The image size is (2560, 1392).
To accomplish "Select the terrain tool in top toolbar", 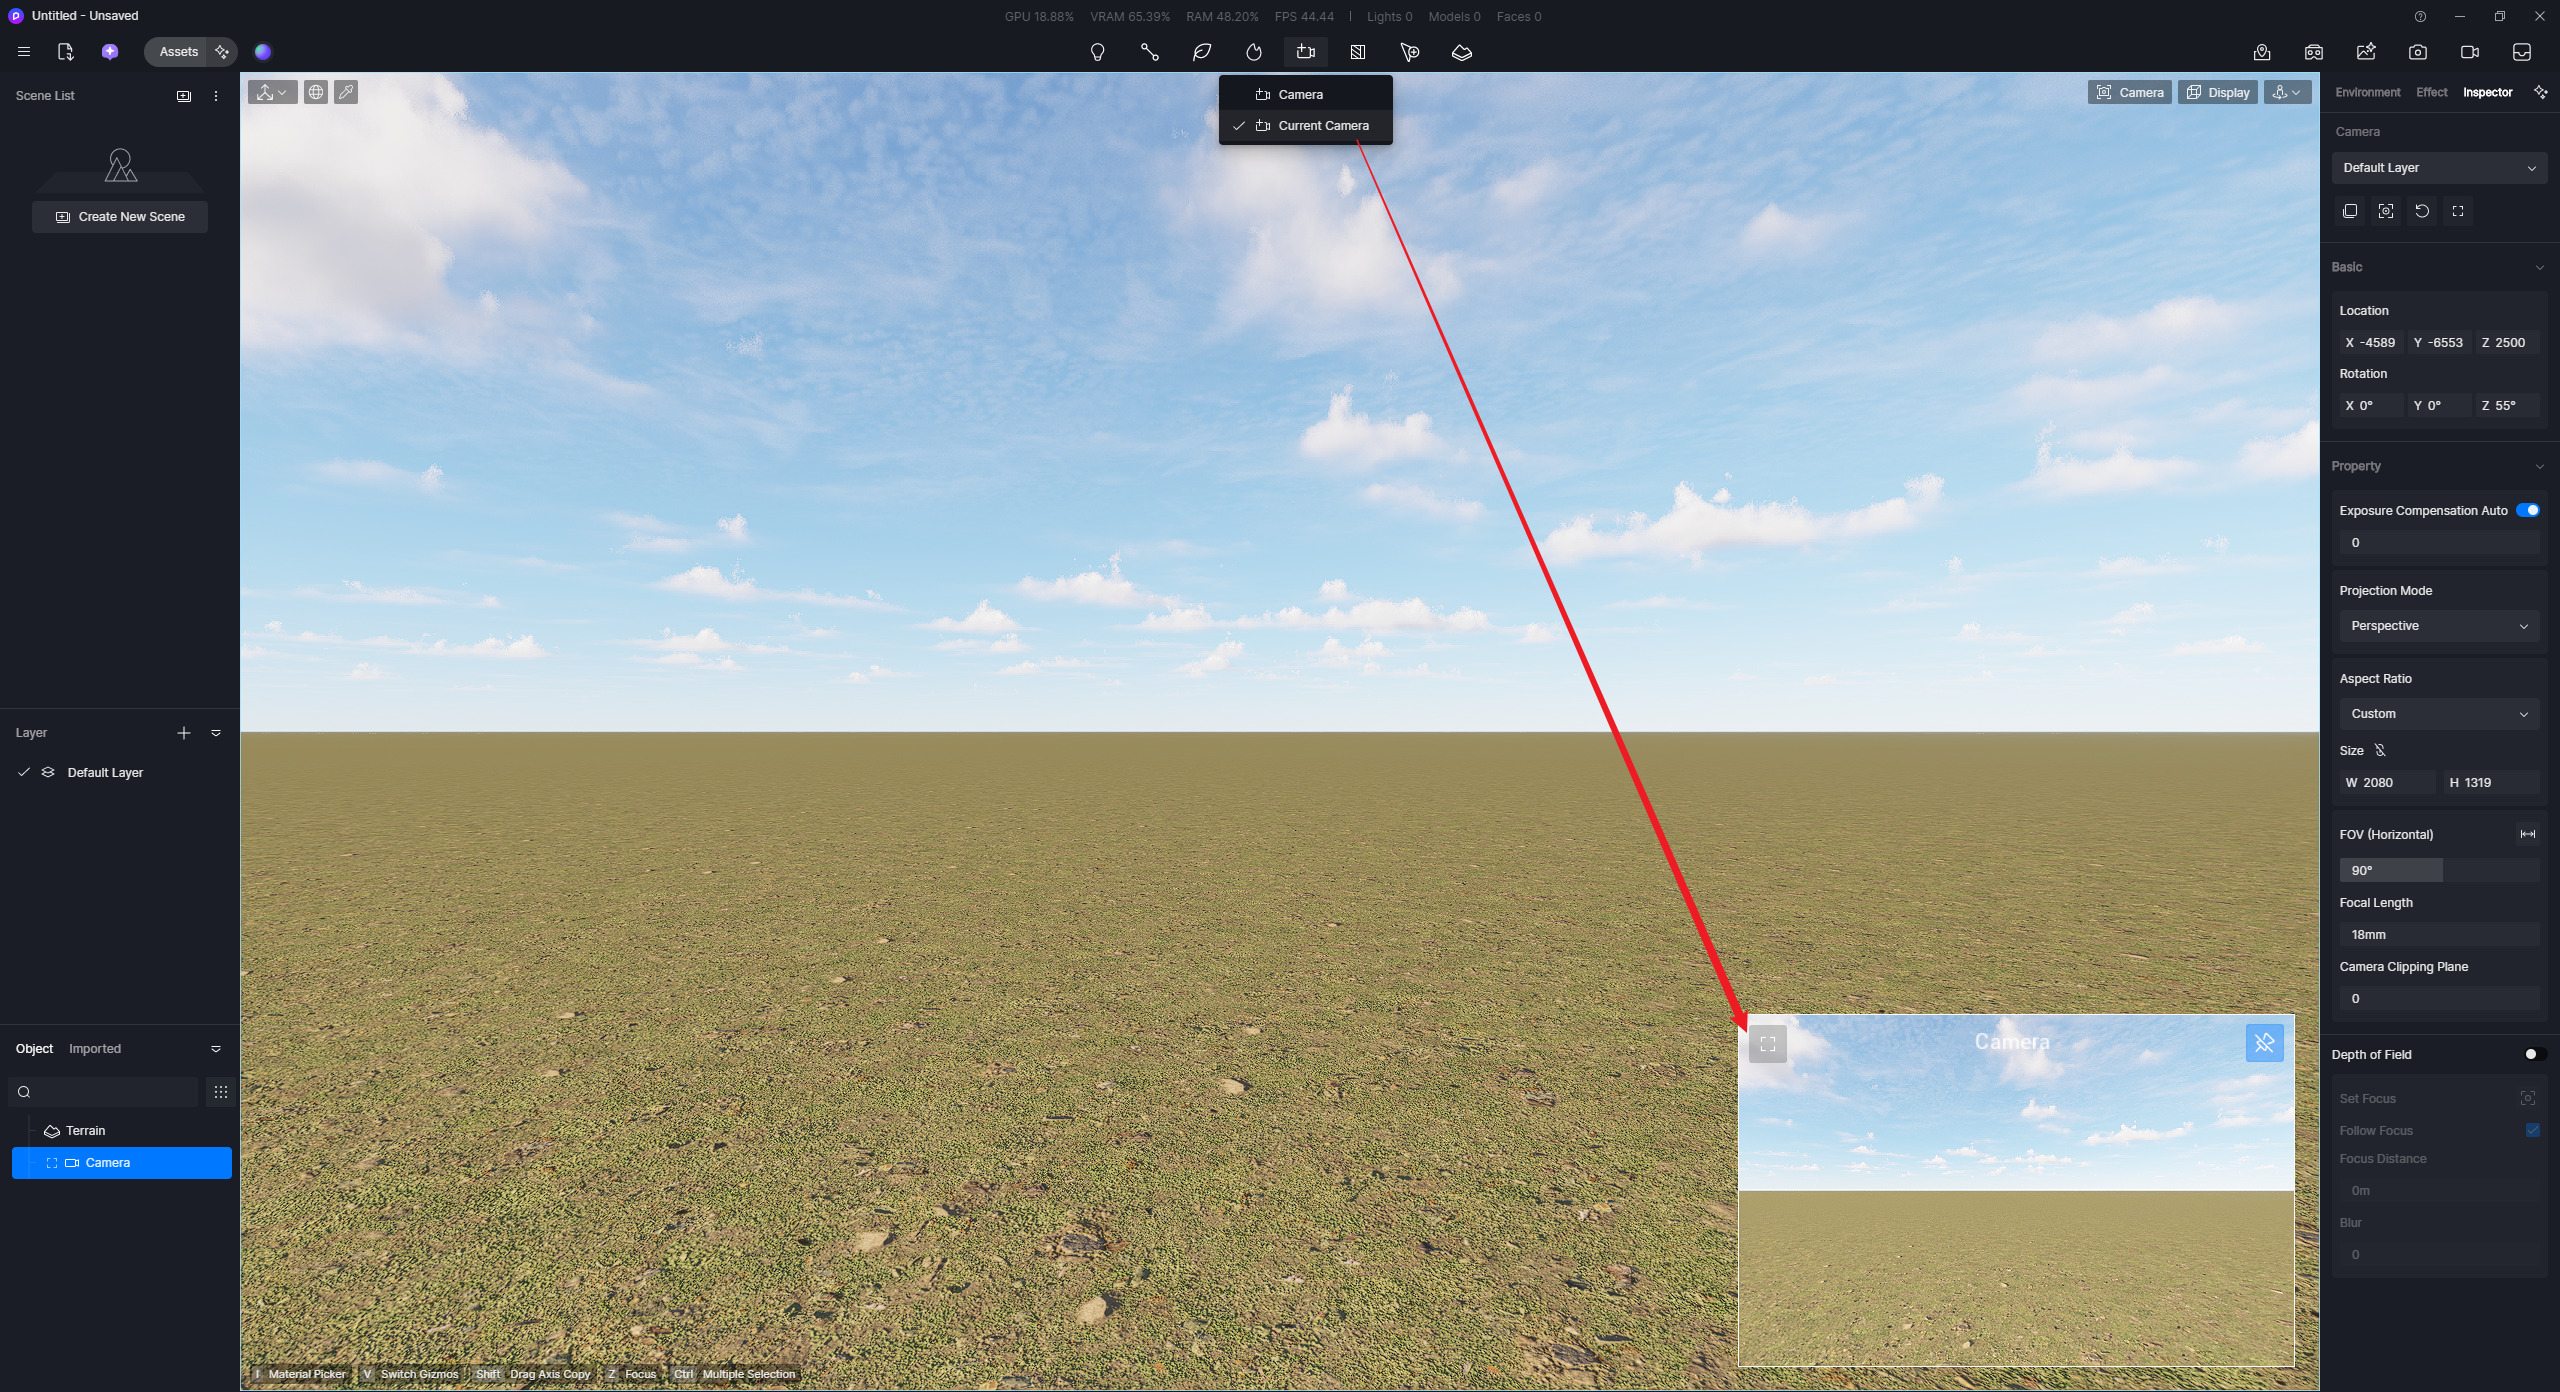I will click(1461, 52).
